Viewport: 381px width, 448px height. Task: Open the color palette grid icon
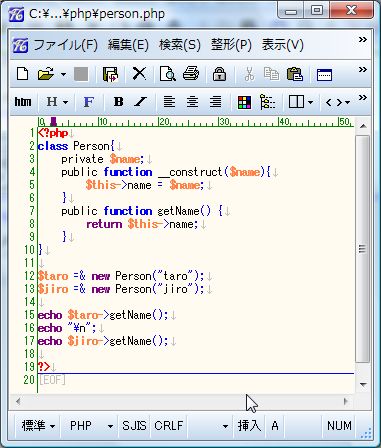(244, 102)
